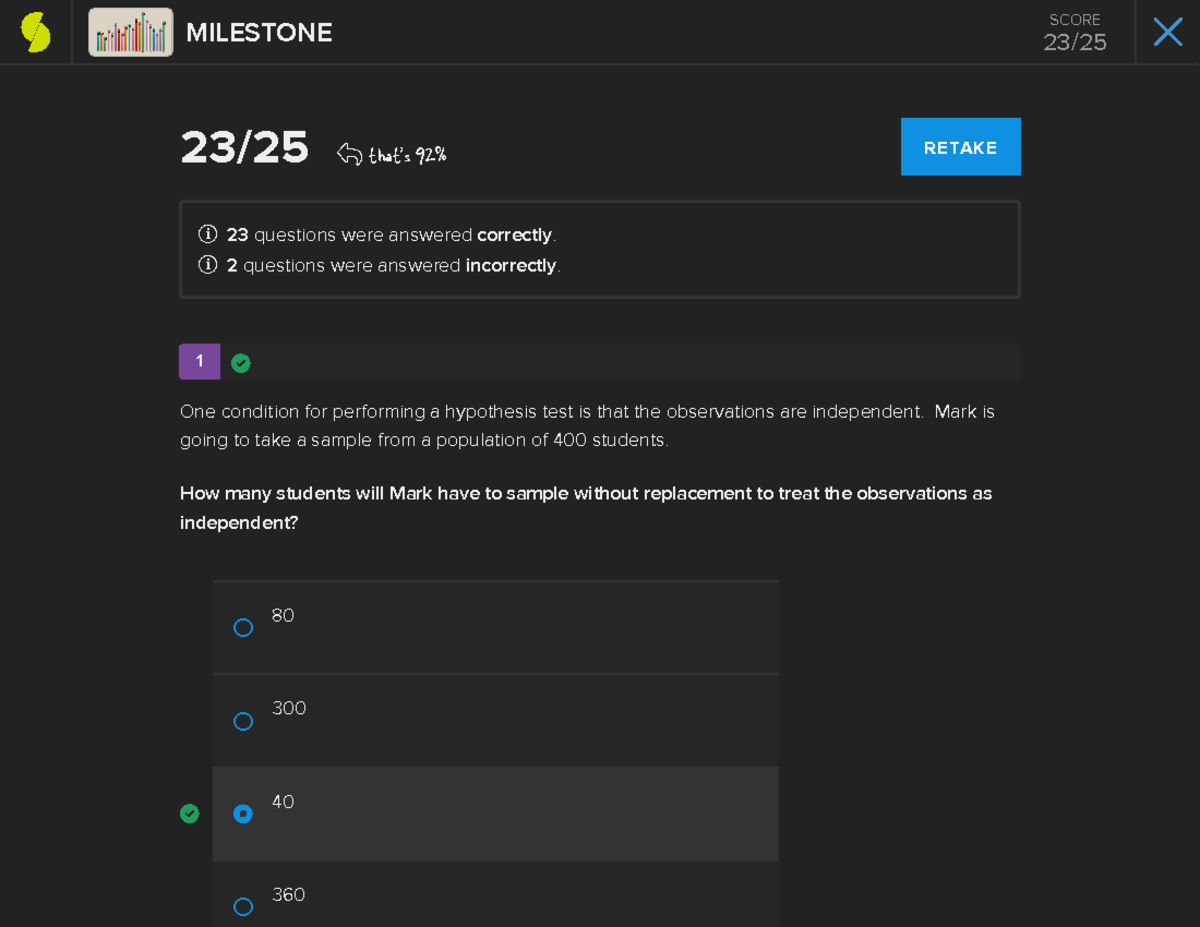Screen dimensions: 1200x927
Task: Select the 80 answer radio button
Action: (243, 628)
